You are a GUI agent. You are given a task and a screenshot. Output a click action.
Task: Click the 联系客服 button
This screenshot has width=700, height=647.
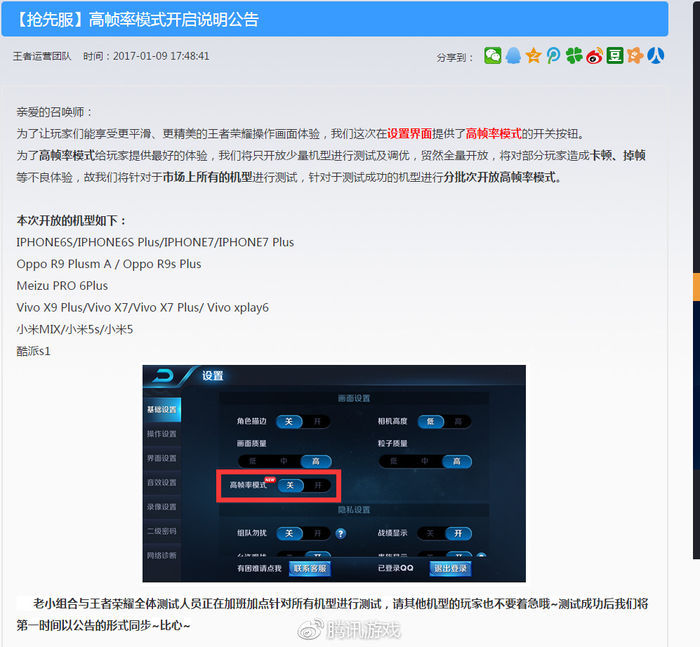[x=310, y=568]
